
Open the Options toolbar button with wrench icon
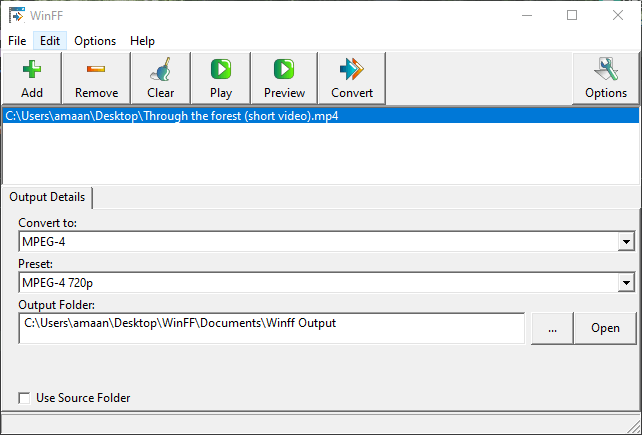(606, 78)
